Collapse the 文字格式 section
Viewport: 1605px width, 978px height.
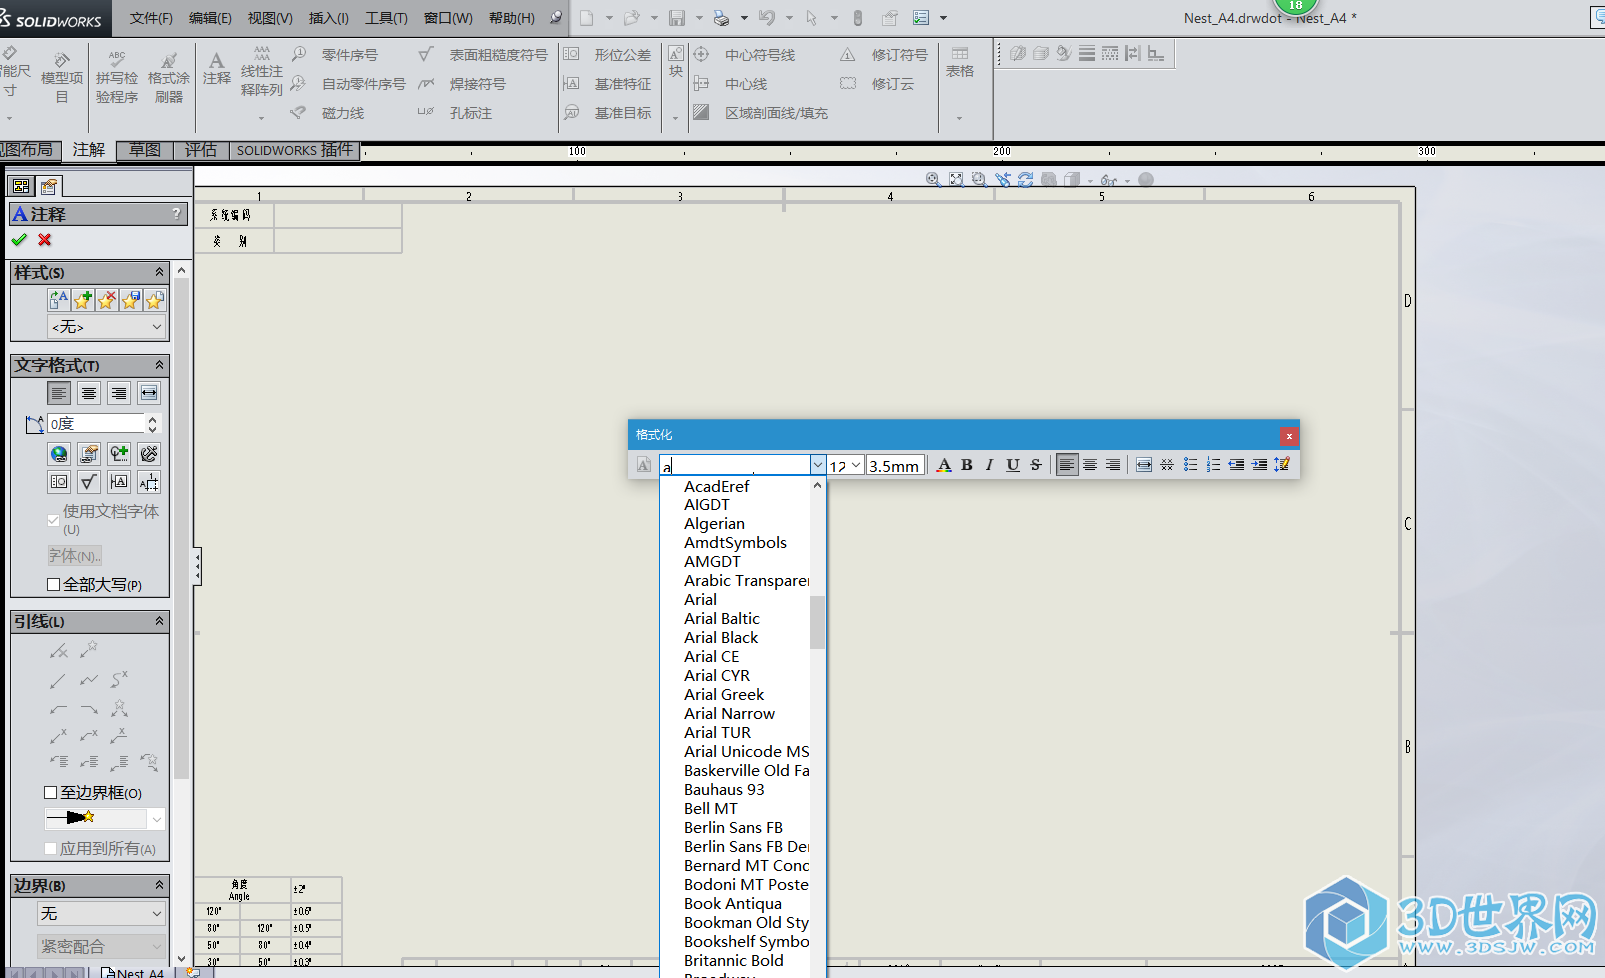point(159,365)
